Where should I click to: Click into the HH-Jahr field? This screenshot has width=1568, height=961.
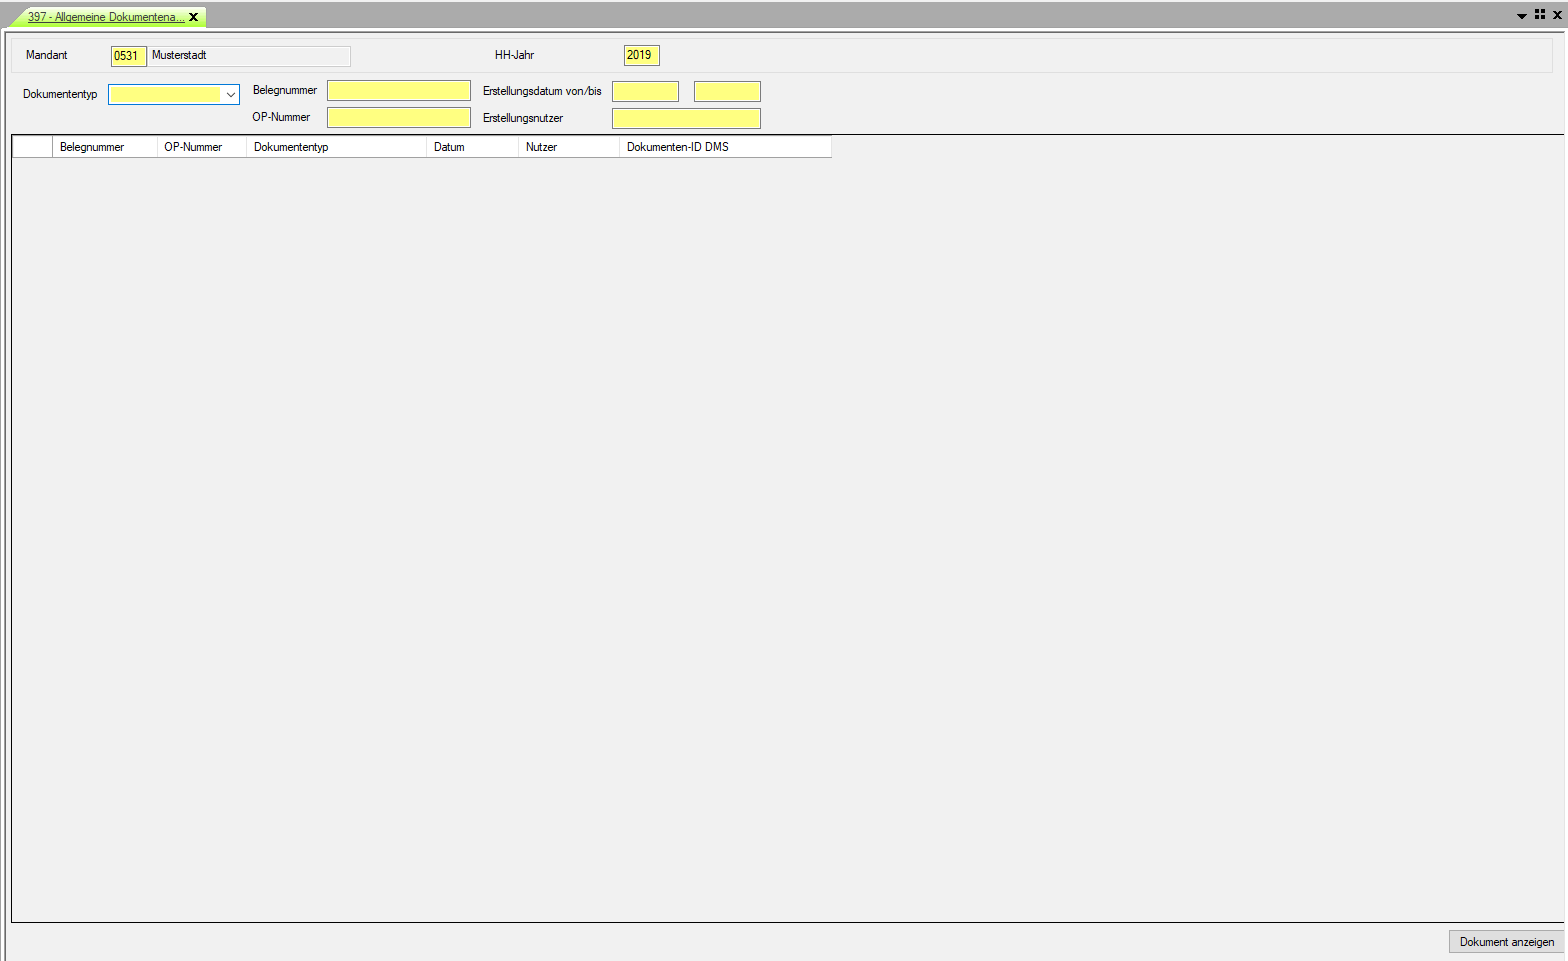641,56
